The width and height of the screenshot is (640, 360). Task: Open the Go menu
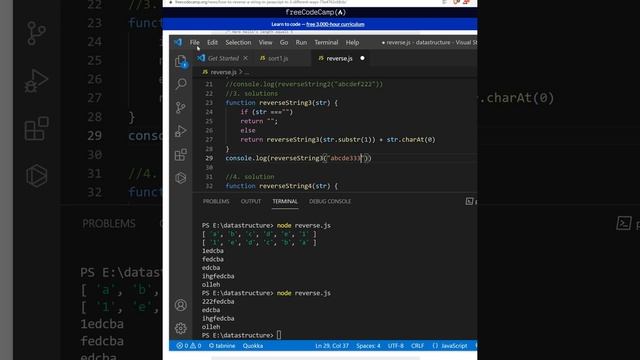click(284, 42)
